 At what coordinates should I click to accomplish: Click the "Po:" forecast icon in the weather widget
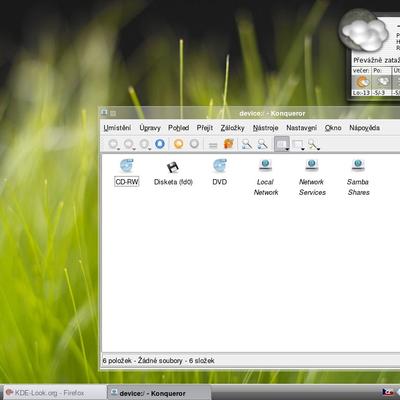[382, 82]
